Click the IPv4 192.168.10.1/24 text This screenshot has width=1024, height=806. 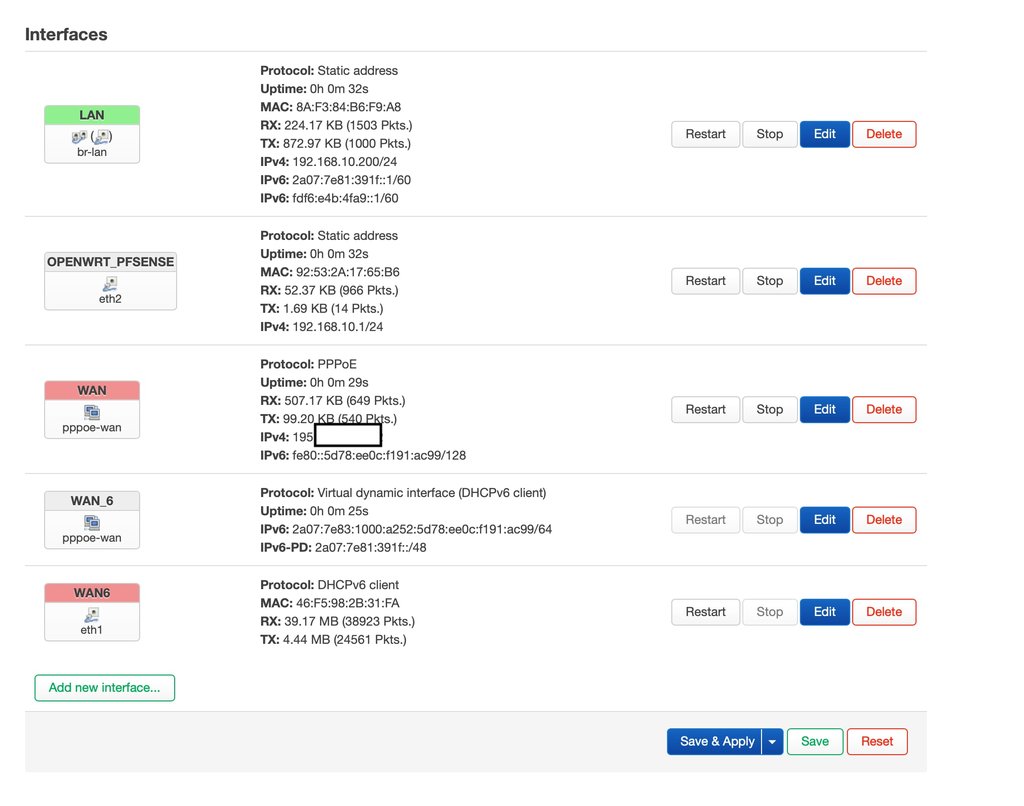point(321,327)
